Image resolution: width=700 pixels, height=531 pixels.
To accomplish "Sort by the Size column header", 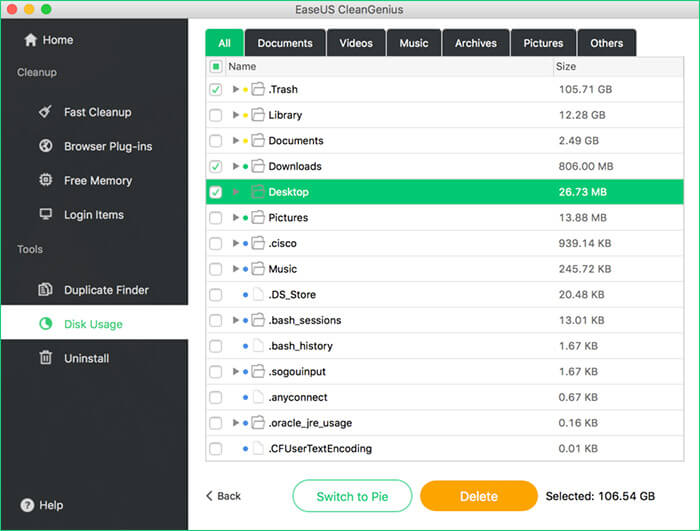I will [x=618, y=67].
